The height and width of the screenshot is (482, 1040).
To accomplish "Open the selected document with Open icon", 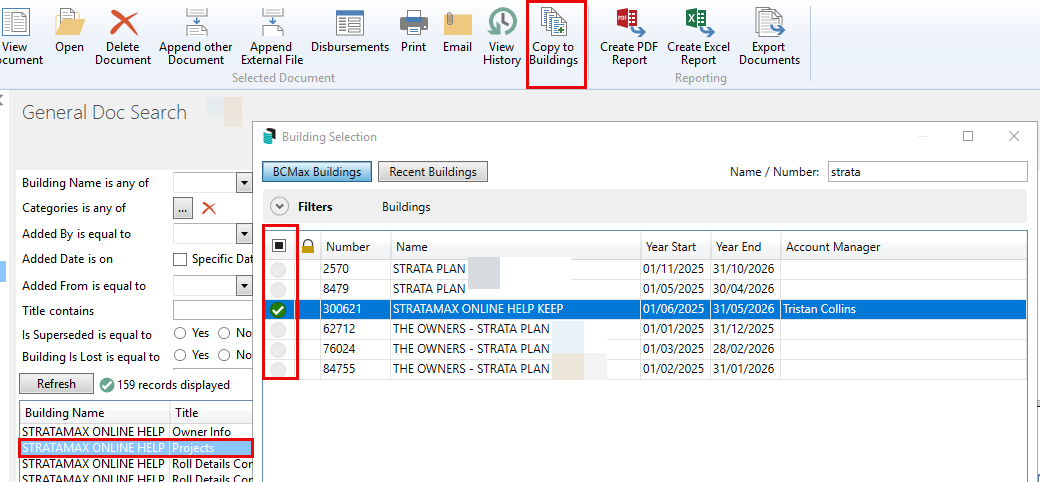I will 69,23.
